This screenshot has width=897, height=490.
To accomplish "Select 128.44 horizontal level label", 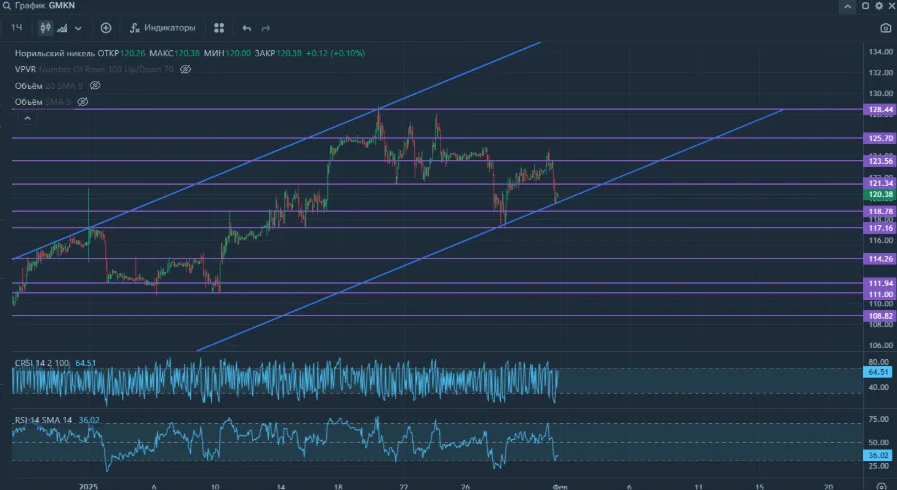I will [x=880, y=109].
